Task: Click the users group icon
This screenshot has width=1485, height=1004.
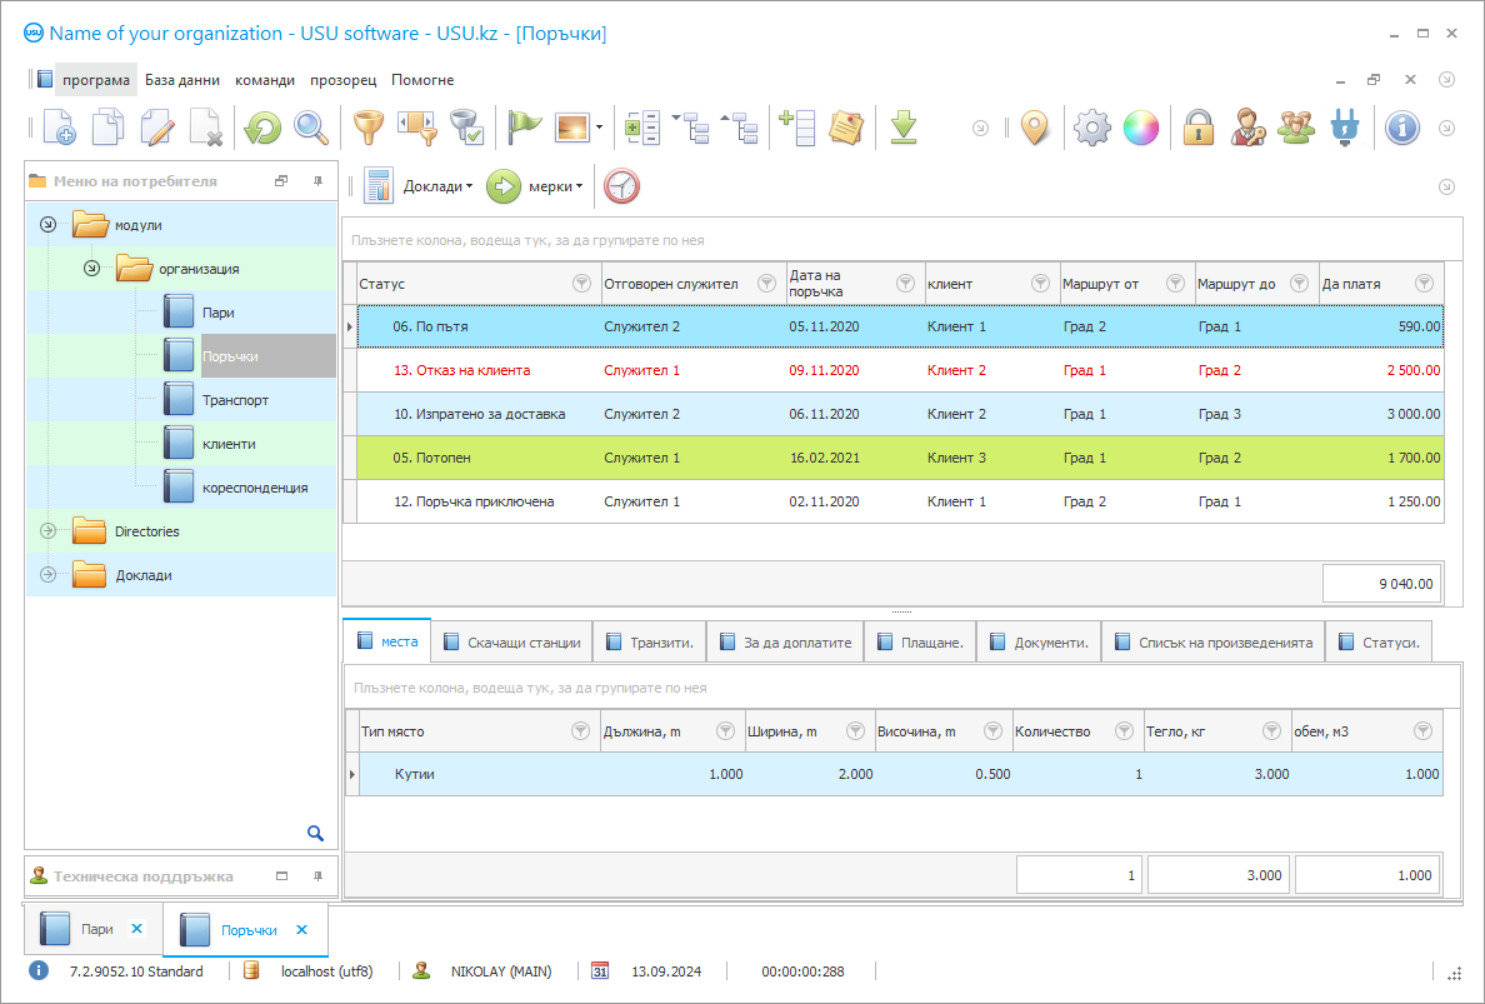Action: point(1296,128)
